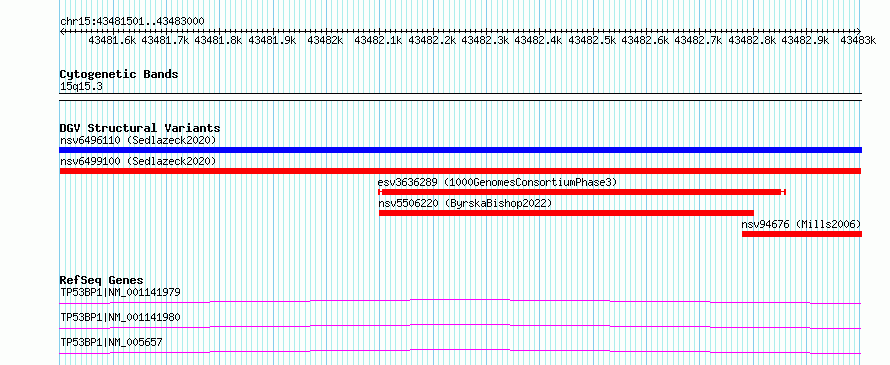Click the DGV Structural Variants track heading
Screen dimensions: 890x365
(140, 128)
